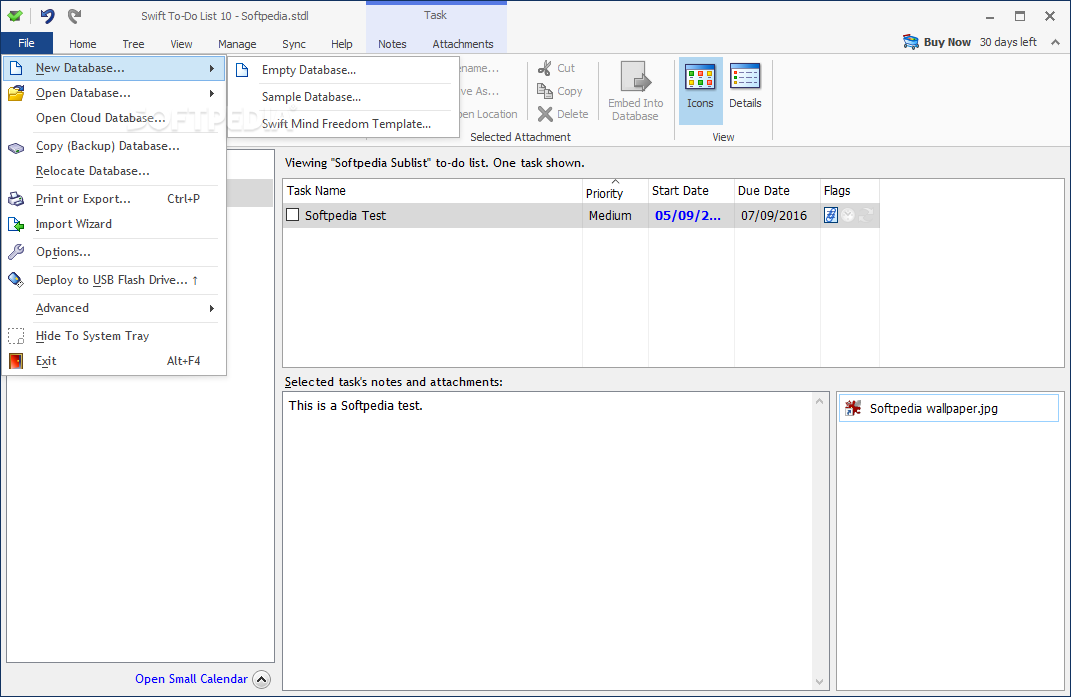Click the notes scrollbar down arrow

coord(819,681)
